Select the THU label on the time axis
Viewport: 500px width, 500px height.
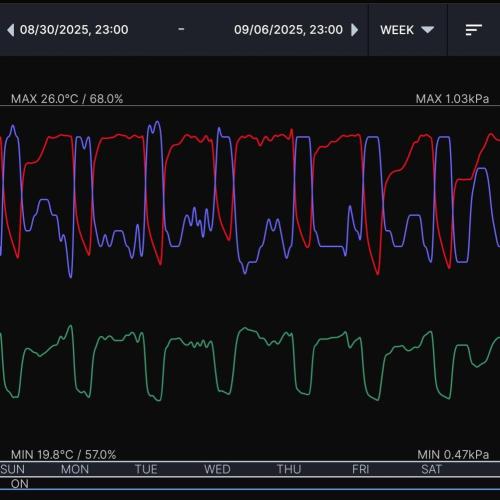point(289,469)
